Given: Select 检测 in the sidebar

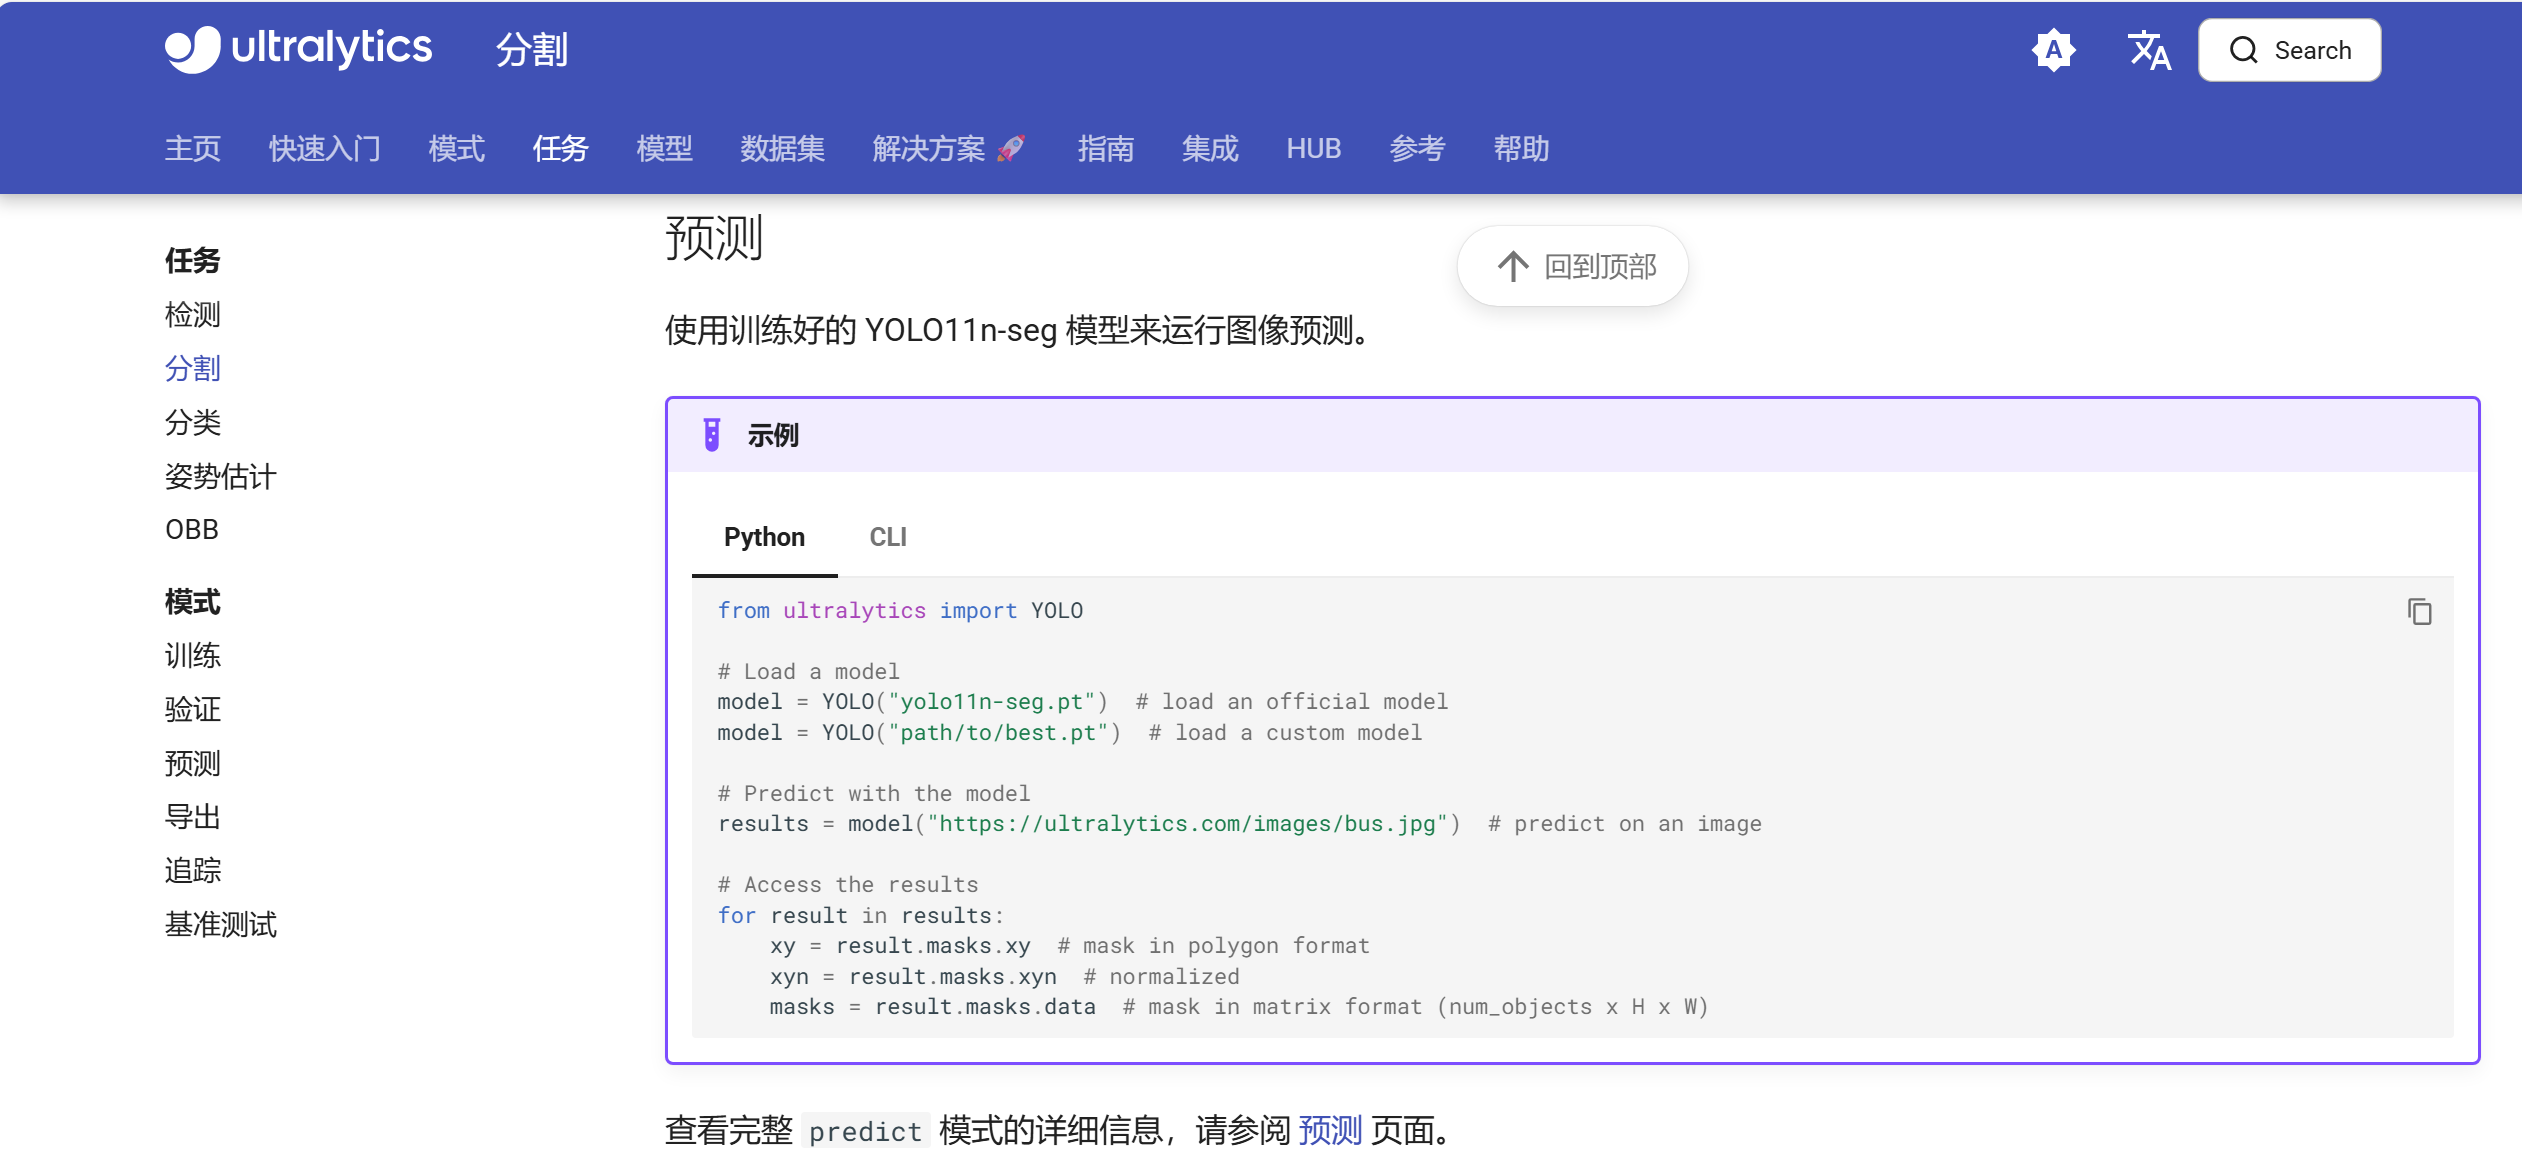Looking at the screenshot, I should pos(193,314).
